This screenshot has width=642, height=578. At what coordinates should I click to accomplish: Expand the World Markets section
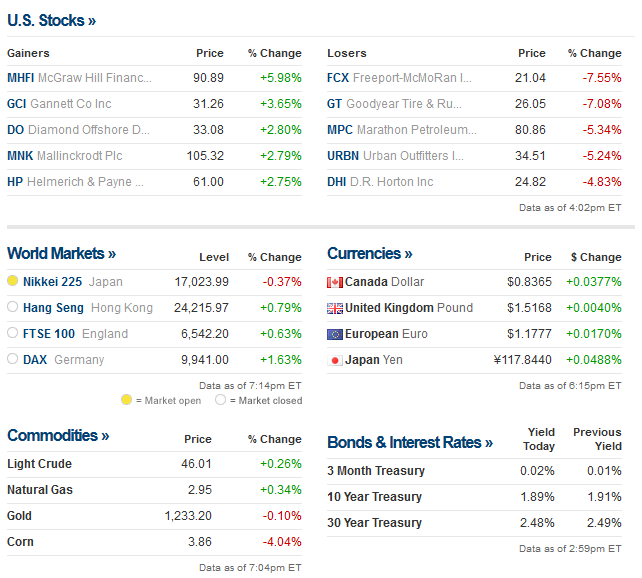(x=61, y=254)
